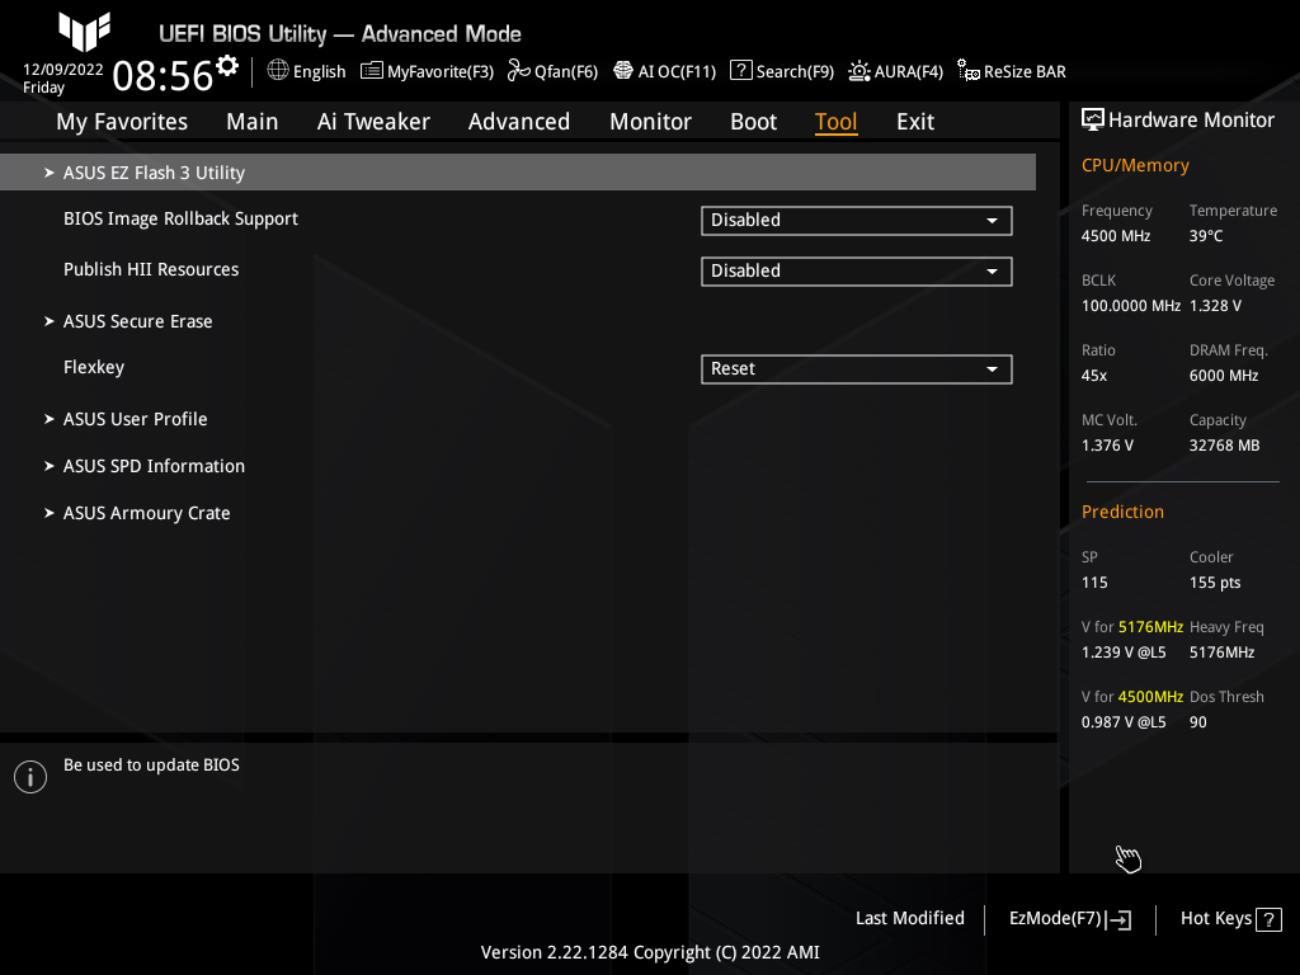The width and height of the screenshot is (1300, 975).
Task: Click the settings gear next to the clock
Action: click(x=228, y=66)
